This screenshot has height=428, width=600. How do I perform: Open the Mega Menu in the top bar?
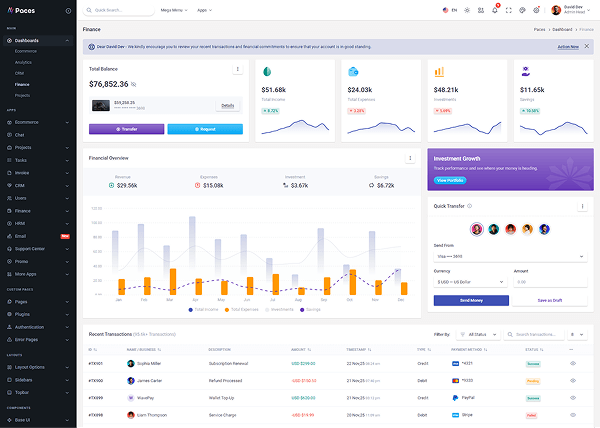[x=173, y=10]
